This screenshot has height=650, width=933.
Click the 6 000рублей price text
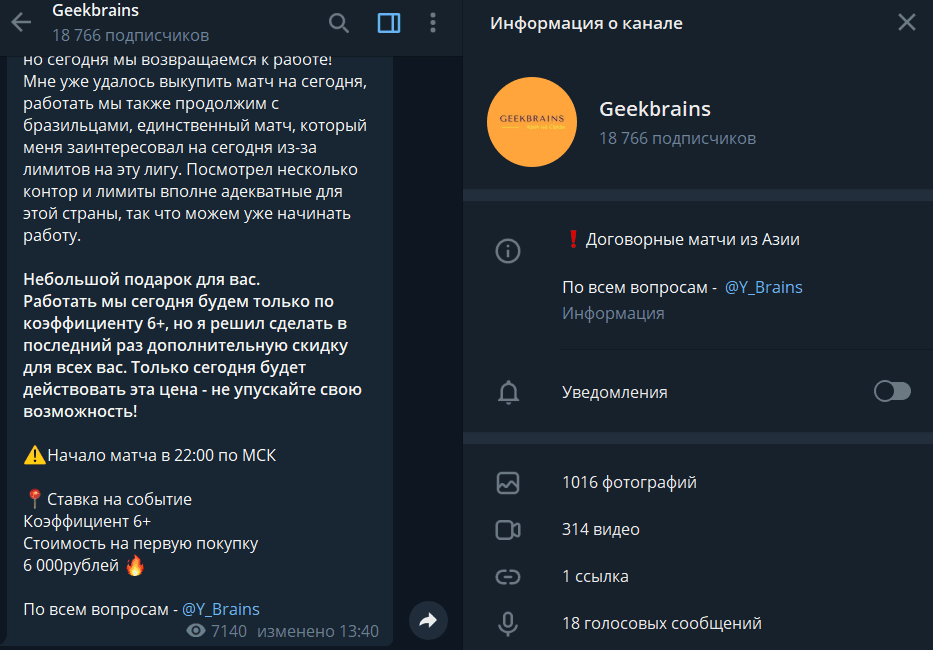(x=71, y=565)
